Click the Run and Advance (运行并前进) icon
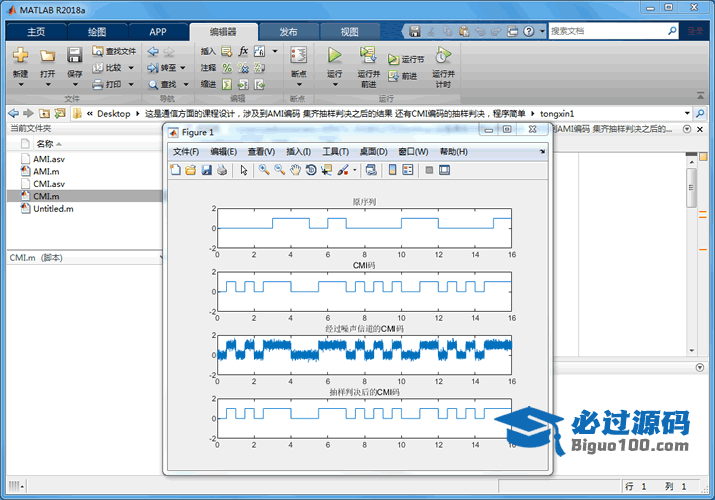715x500 pixels. tap(368, 55)
